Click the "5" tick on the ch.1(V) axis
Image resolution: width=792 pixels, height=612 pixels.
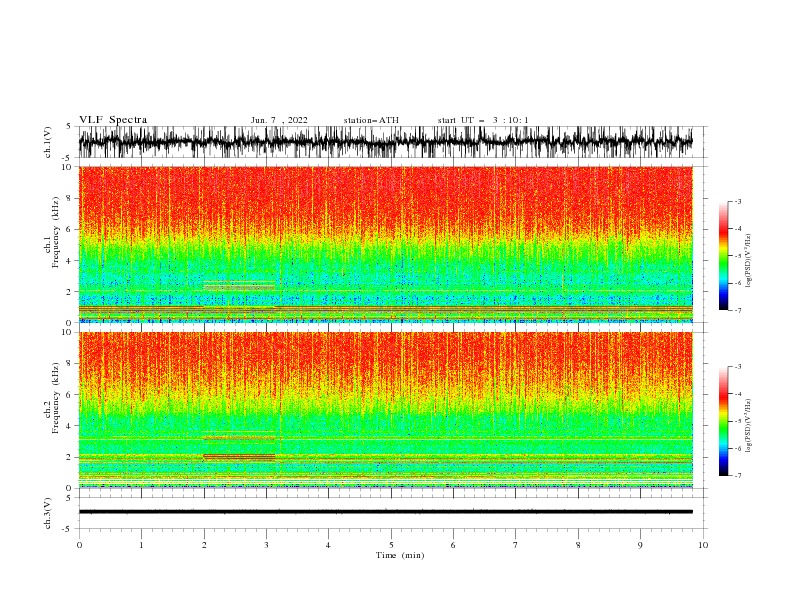(69, 126)
